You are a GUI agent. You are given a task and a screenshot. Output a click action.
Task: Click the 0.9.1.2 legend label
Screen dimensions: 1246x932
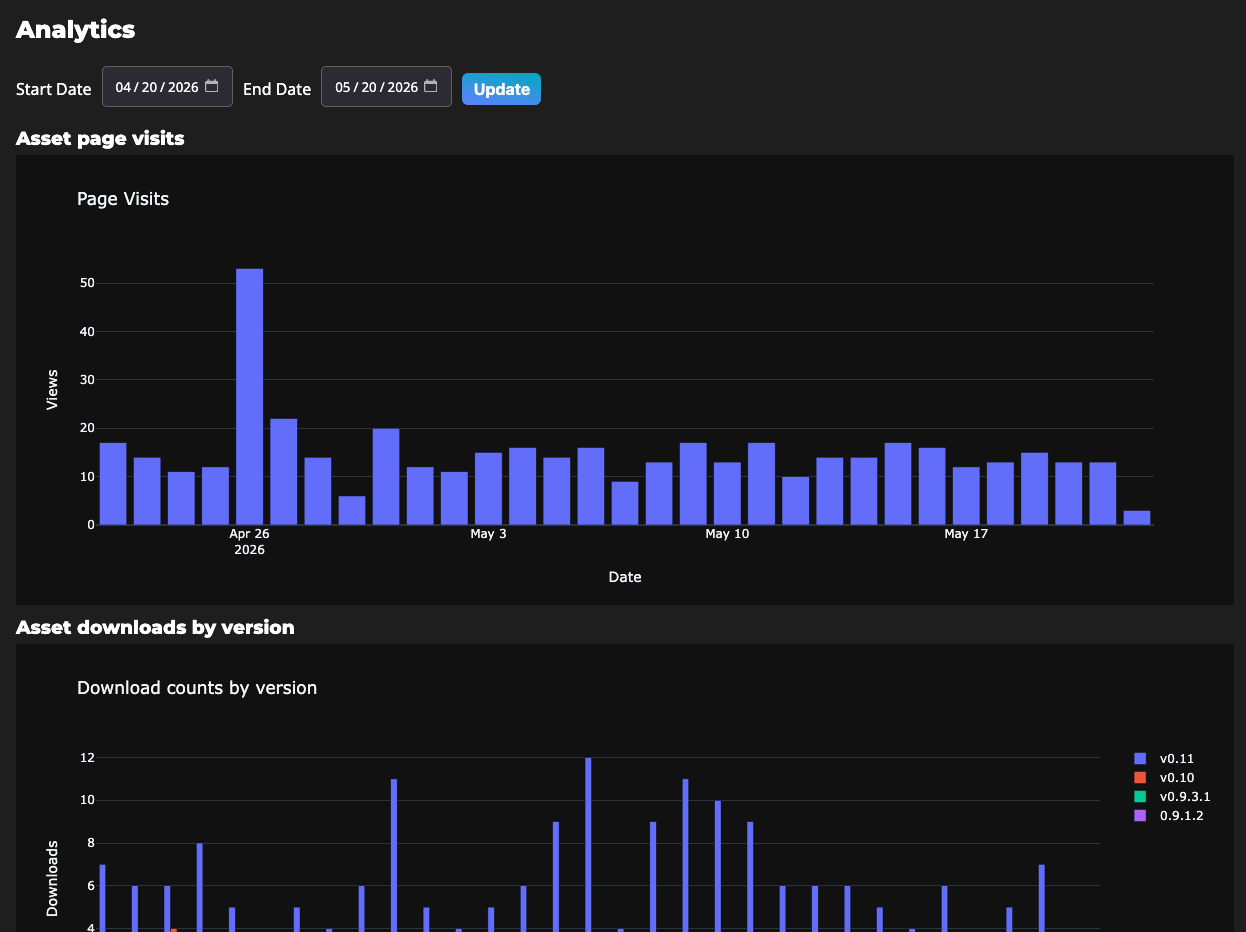[x=1182, y=816]
